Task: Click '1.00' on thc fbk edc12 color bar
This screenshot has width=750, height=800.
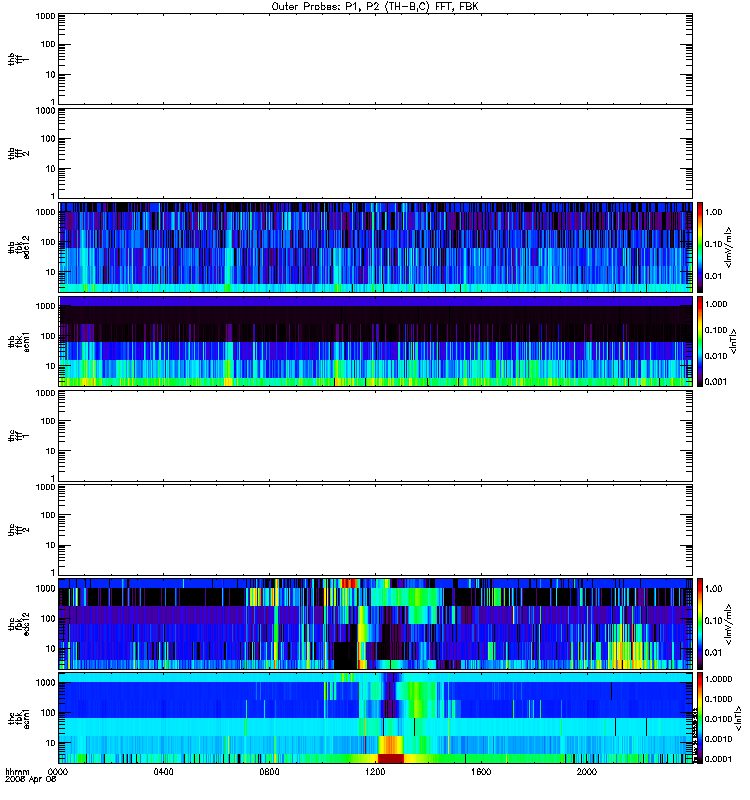Action: (x=713, y=589)
